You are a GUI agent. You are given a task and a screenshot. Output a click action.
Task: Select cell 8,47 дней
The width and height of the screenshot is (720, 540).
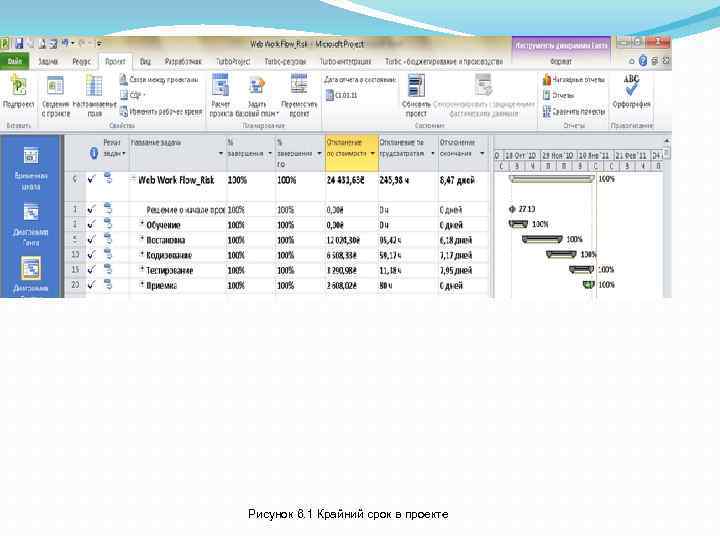point(463,186)
